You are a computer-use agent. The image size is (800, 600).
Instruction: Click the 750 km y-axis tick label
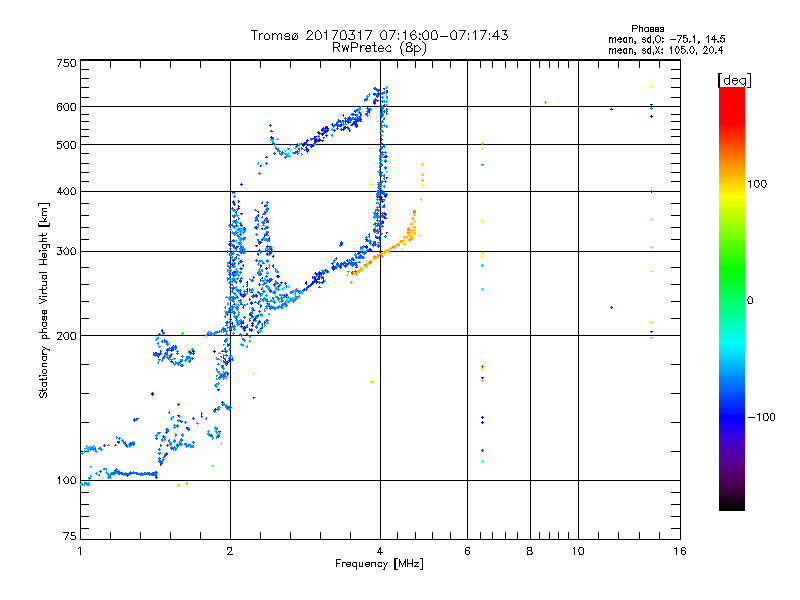[67, 63]
